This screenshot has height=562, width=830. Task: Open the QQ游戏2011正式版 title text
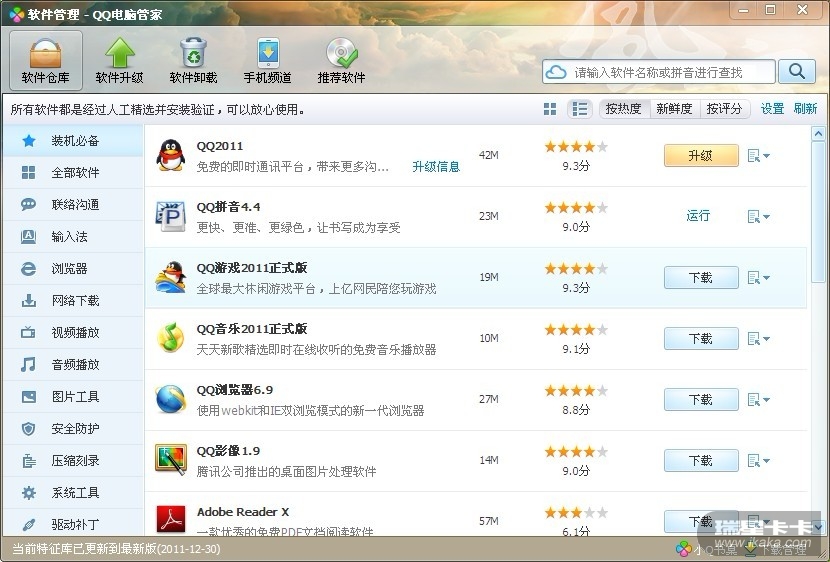click(x=252, y=268)
